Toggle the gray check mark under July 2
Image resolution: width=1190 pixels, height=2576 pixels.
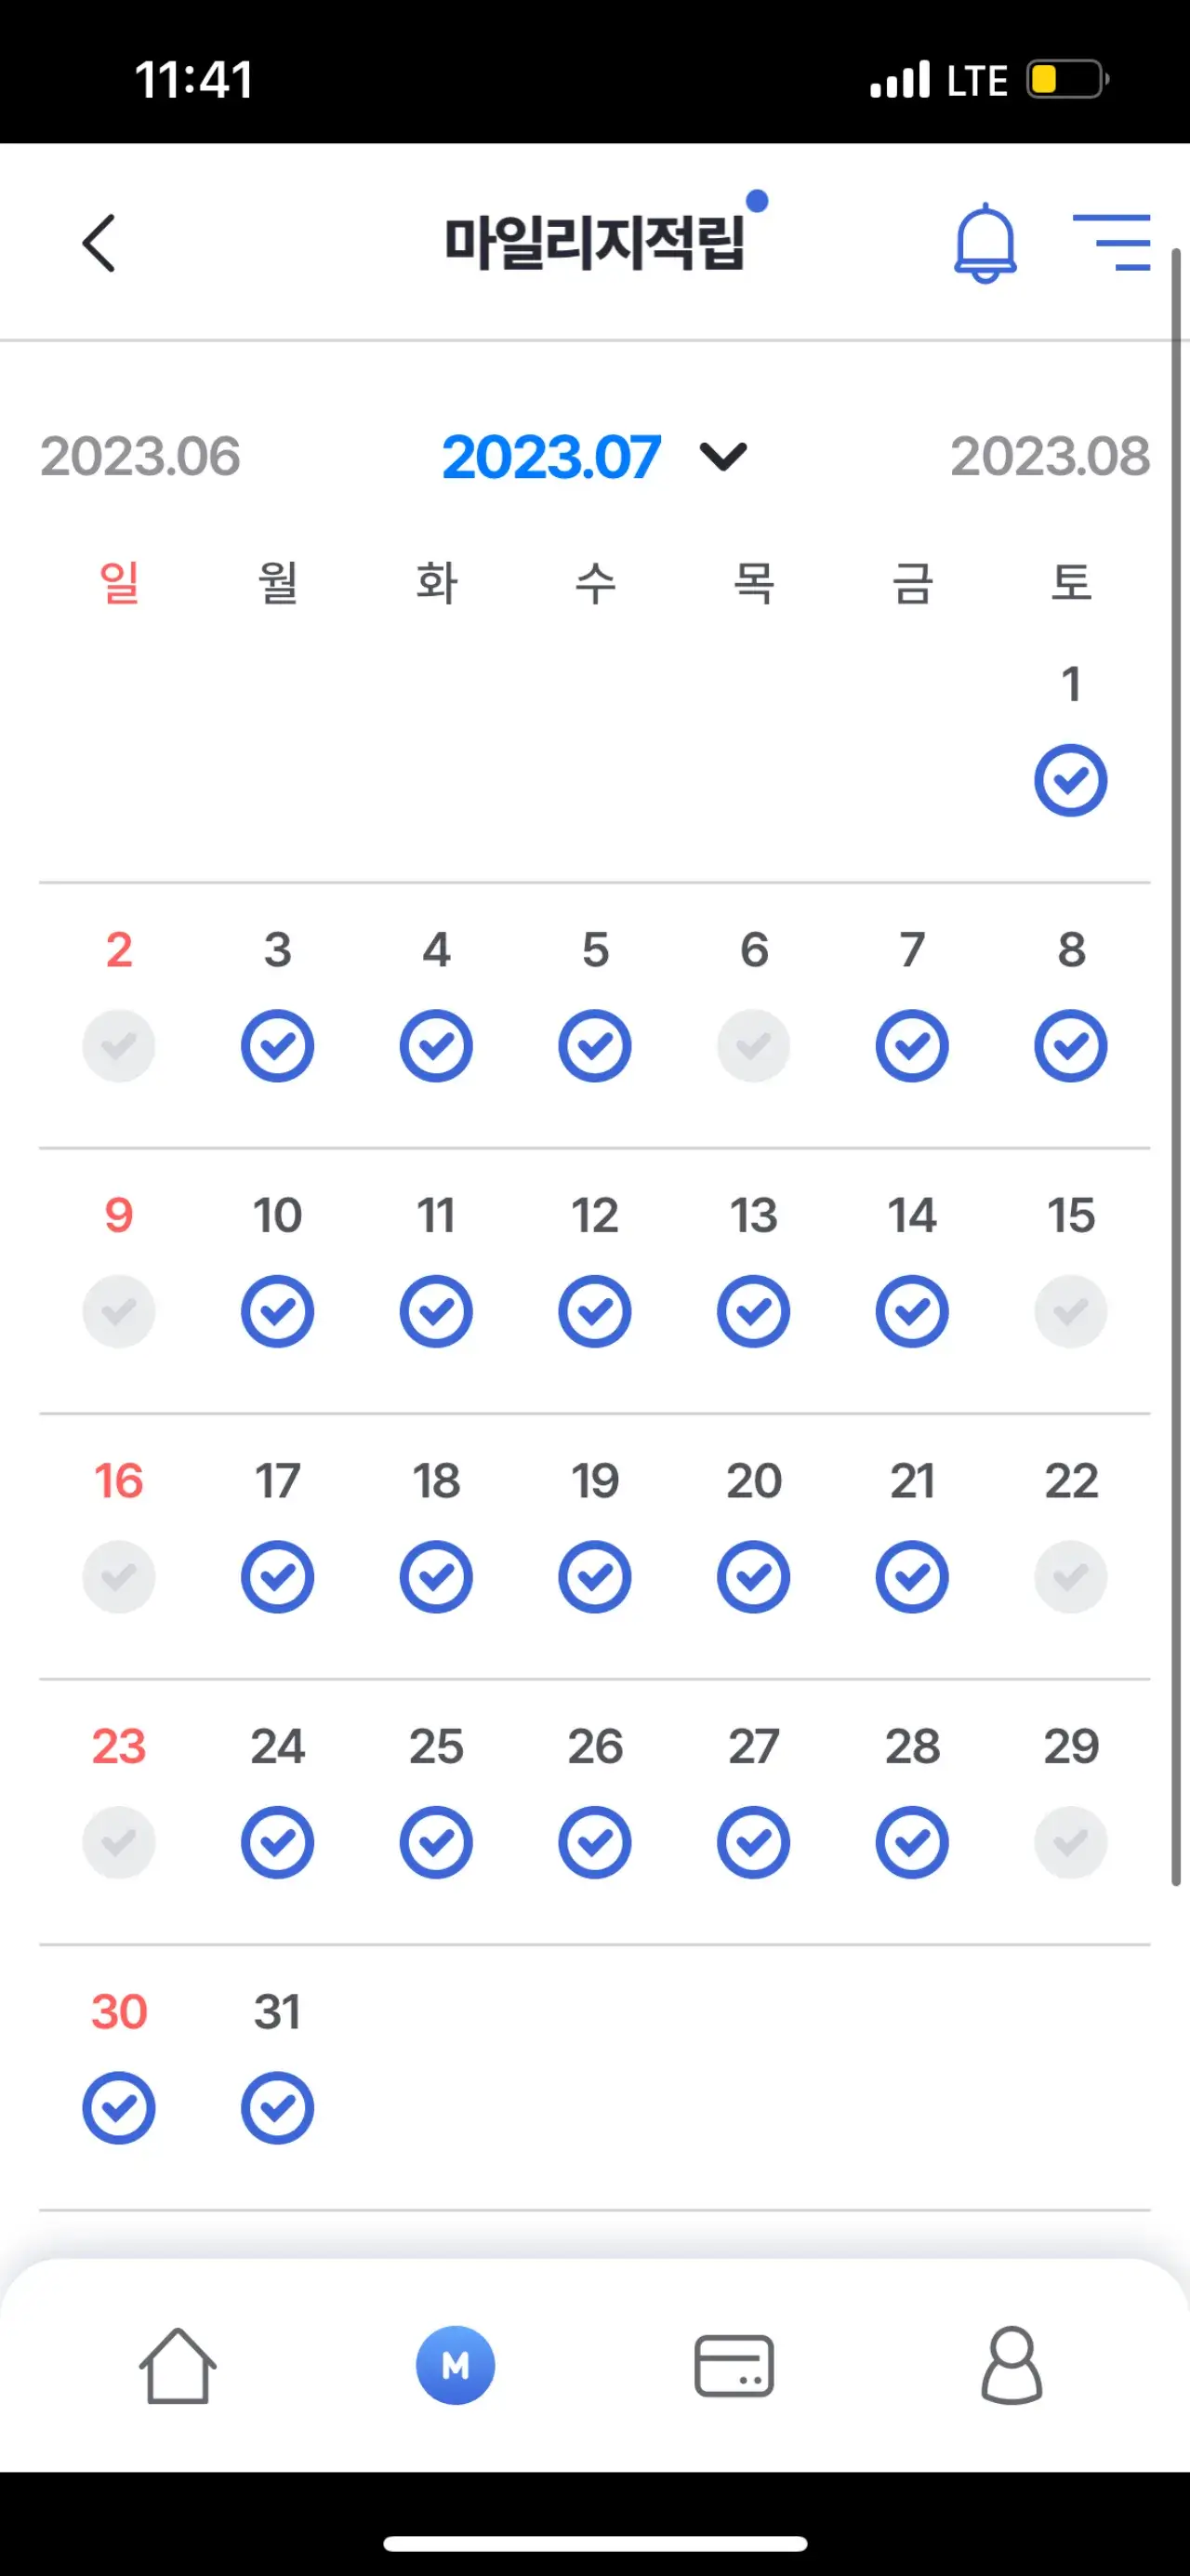click(119, 1046)
